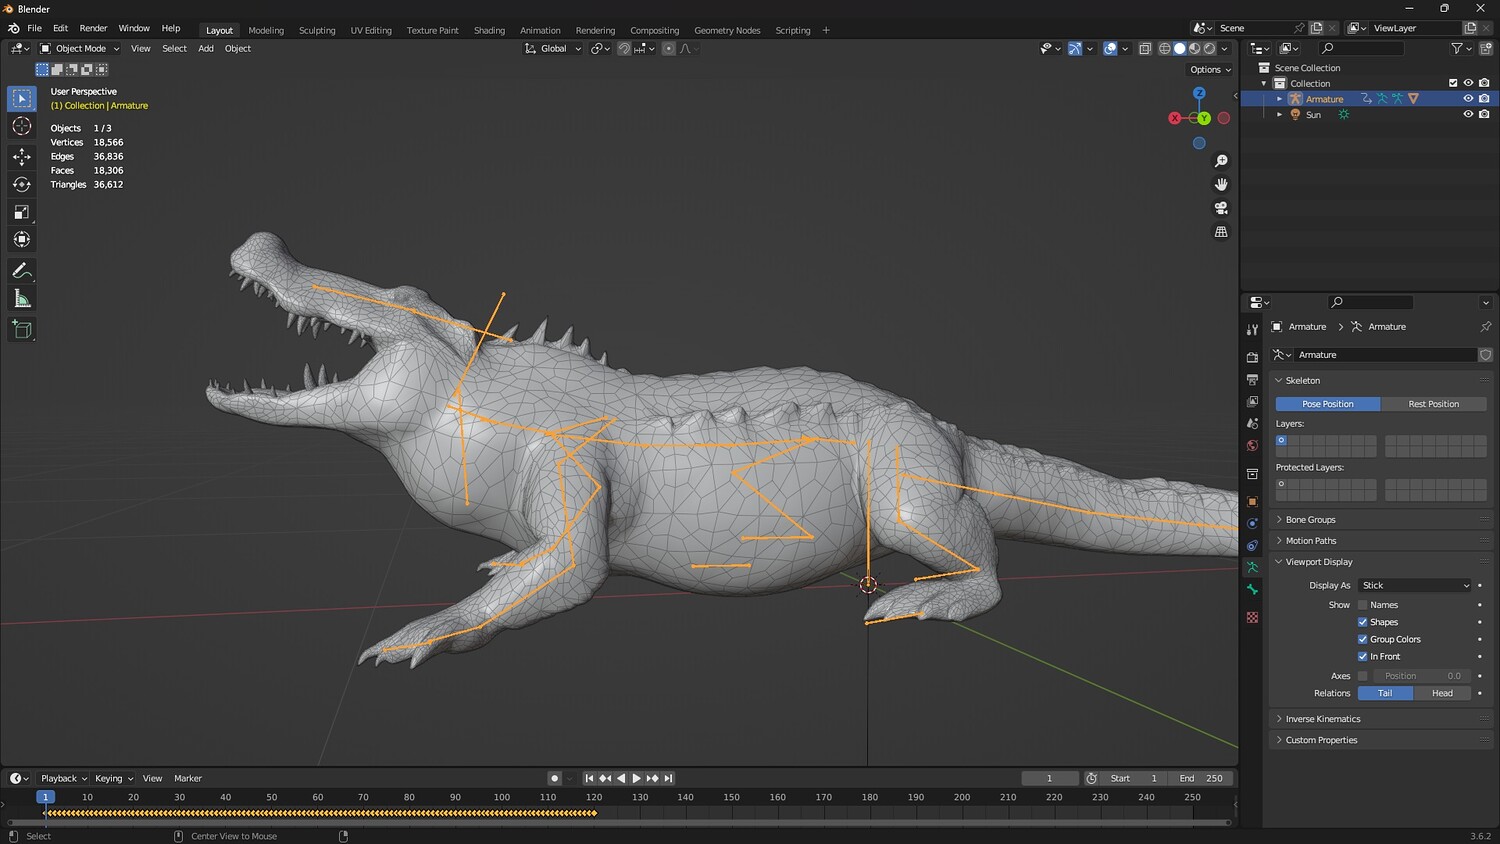Open the Object Mode dropdown
The width and height of the screenshot is (1500, 844).
point(79,48)
